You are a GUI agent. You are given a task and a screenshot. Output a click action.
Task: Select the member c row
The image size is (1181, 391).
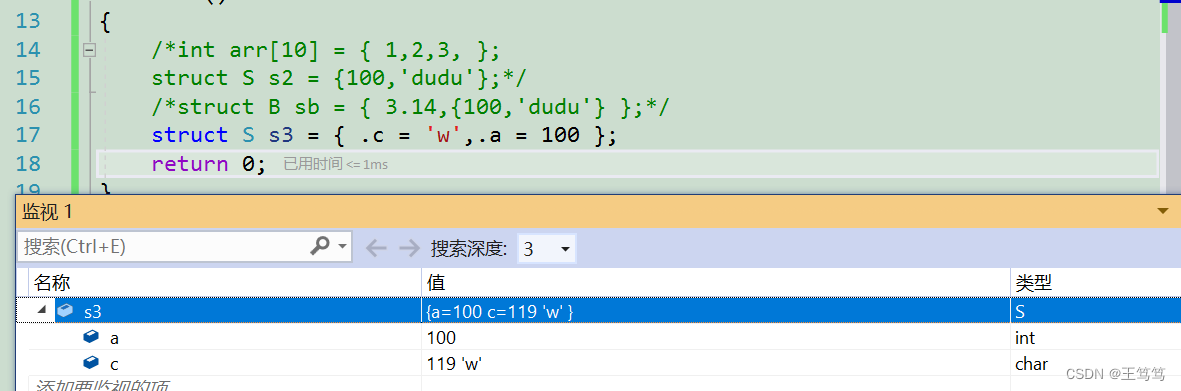(599, 363)
